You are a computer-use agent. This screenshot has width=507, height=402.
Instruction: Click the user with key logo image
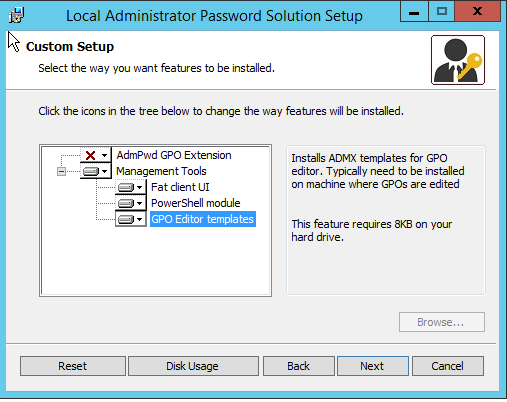[458, 60]
